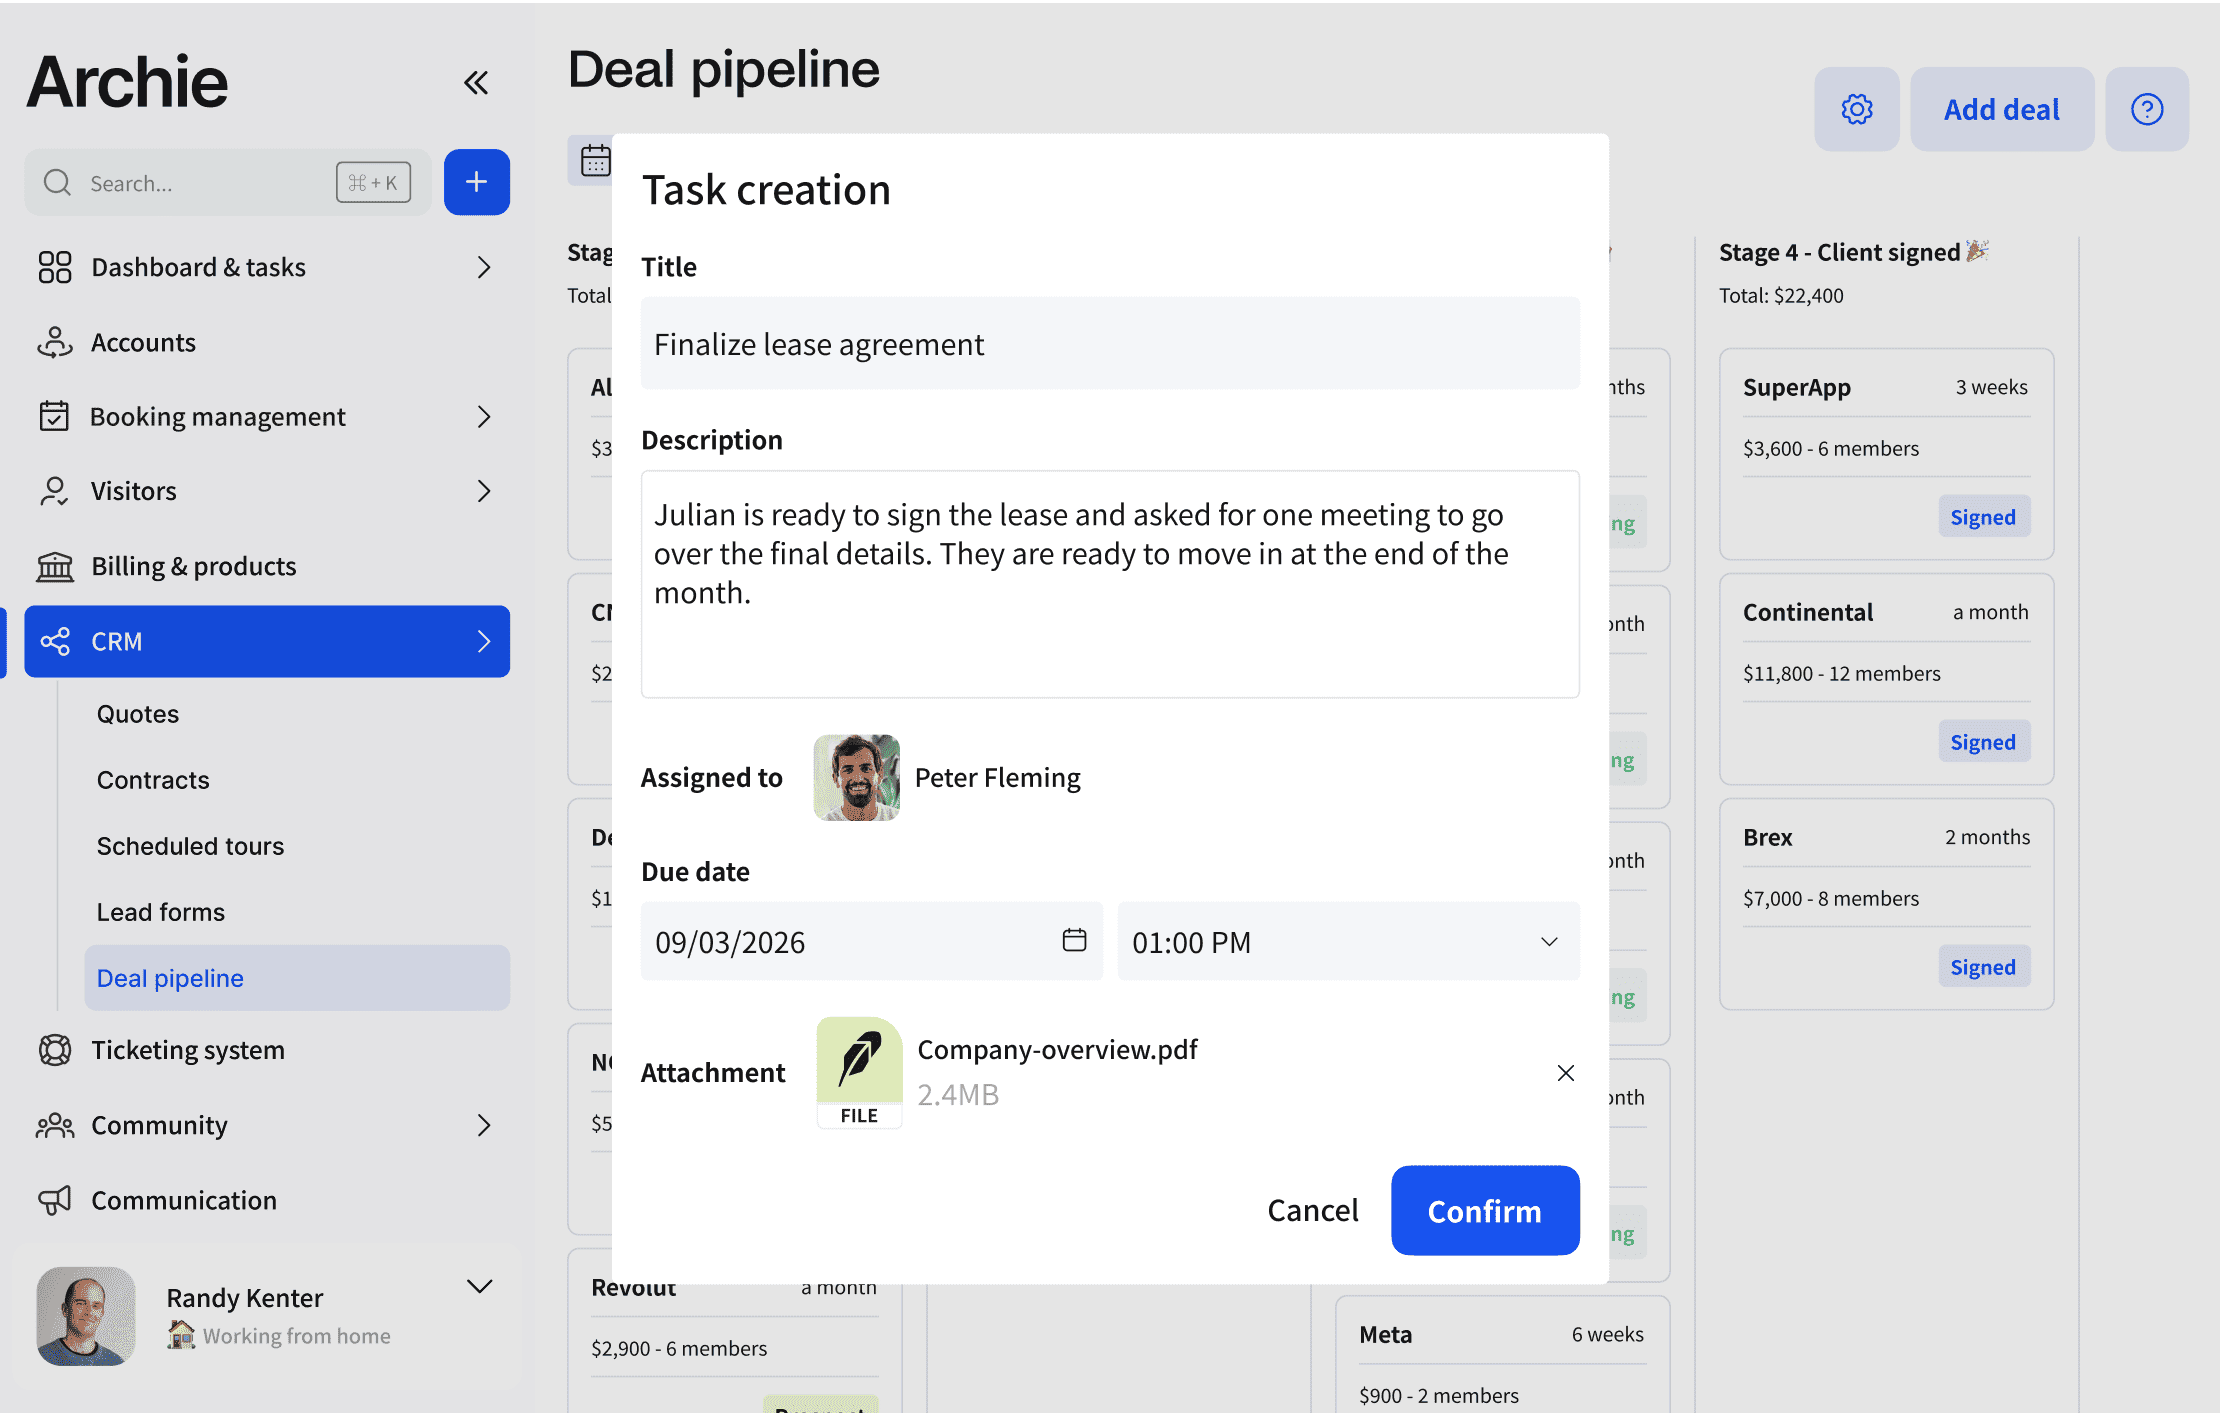Screen dimensions: 2220x1413
Task: Select the Booking management calendar icon
Action: (x=56, y=416)
